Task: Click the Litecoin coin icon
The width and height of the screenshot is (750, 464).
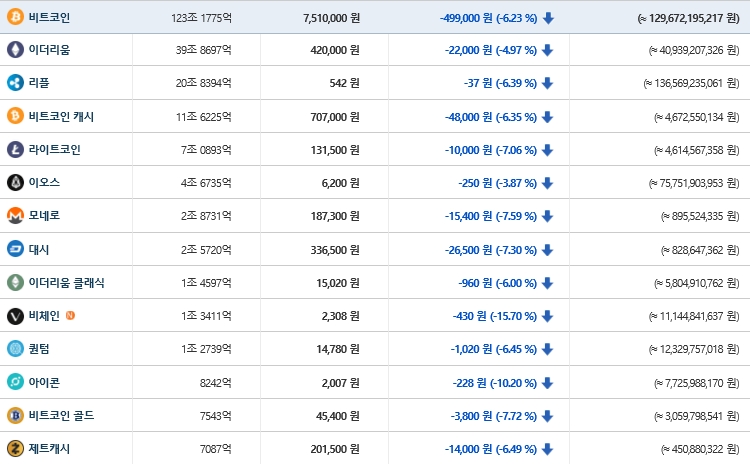Action: (15, 150)
